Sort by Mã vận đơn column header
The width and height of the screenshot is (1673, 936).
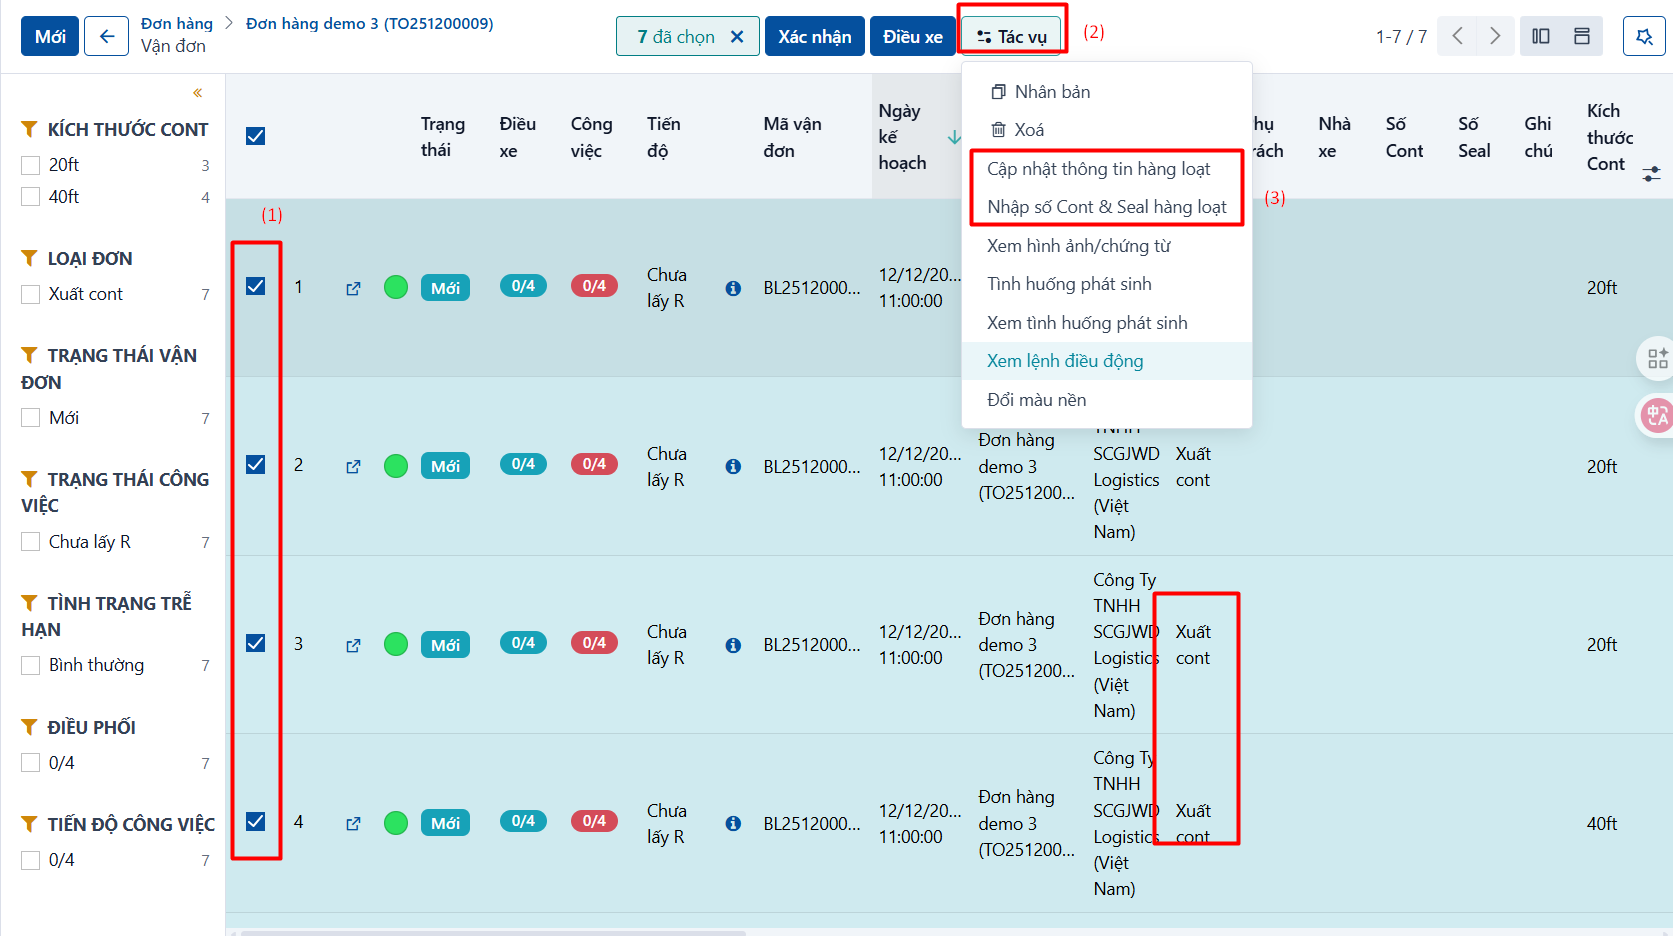(792, 137)
